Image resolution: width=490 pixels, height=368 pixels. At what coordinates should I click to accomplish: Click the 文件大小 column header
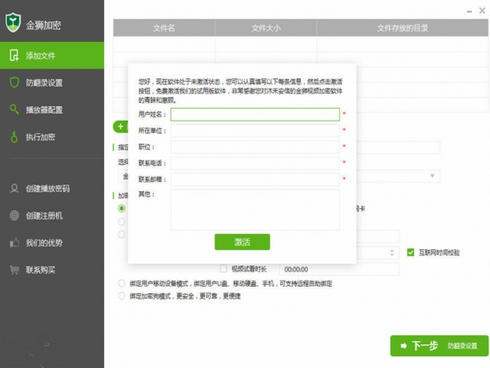tap(266, 28)
